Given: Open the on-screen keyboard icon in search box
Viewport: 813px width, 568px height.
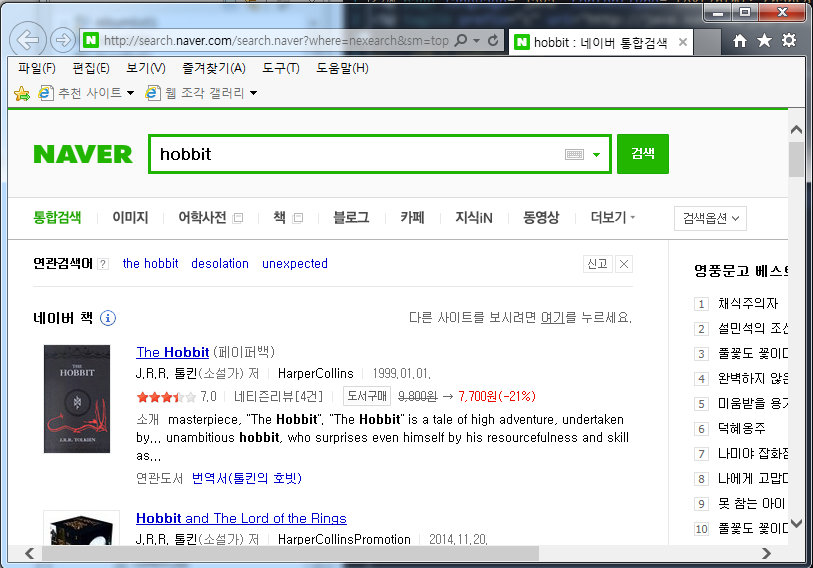Looking at the screenshot, I should 574,154.
